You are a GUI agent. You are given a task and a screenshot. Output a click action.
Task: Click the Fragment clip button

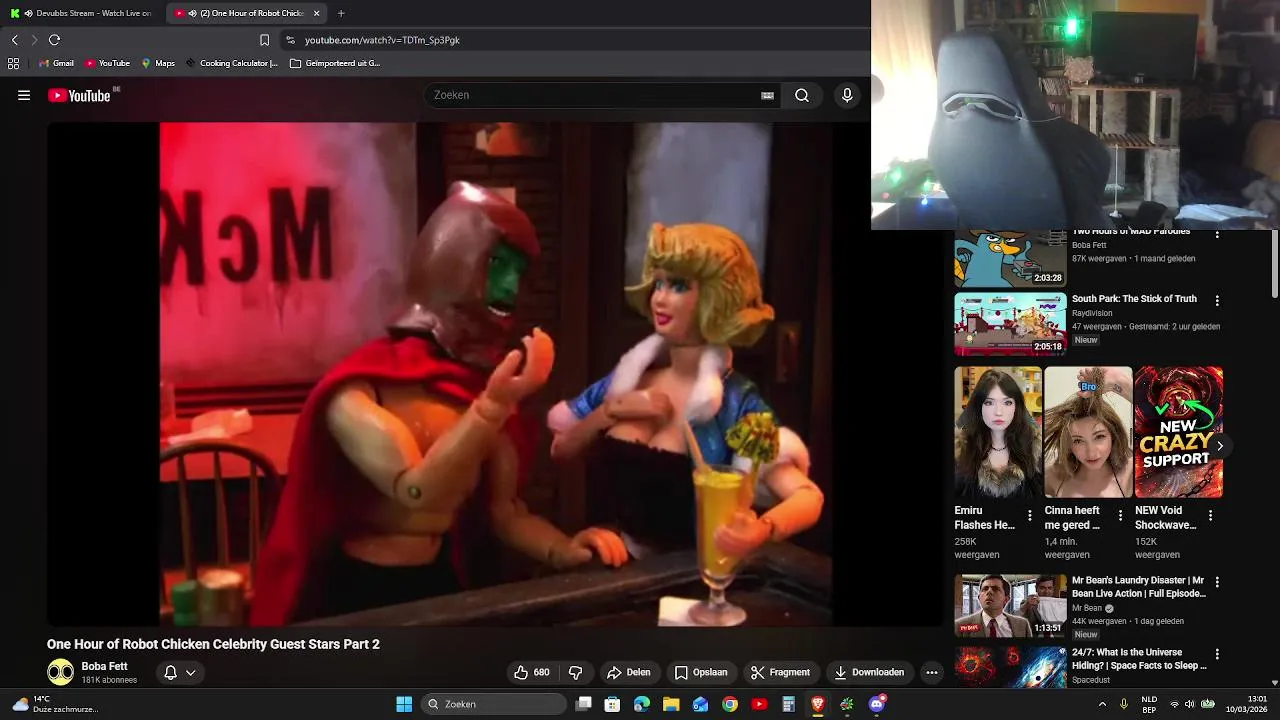pyautogui.click(x=780, y=672)
